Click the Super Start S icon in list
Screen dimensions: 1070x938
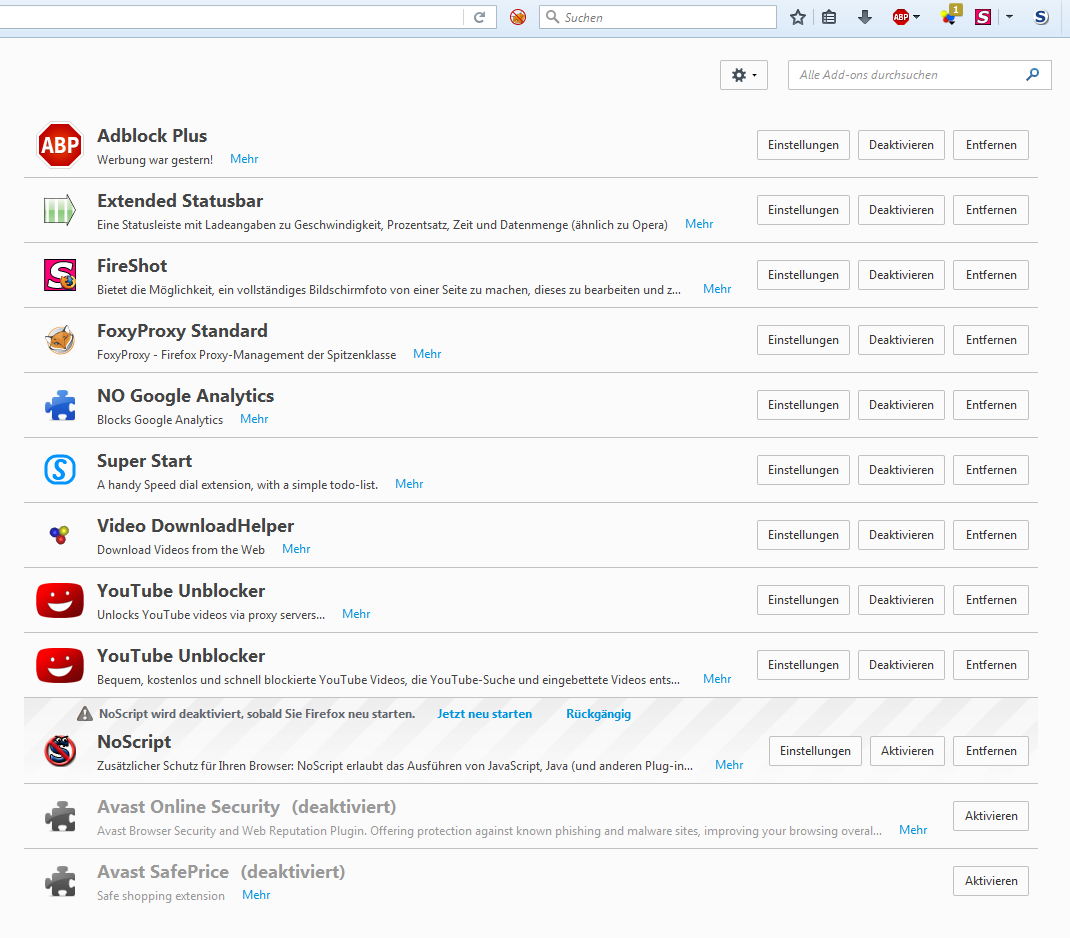pos(60,470)
